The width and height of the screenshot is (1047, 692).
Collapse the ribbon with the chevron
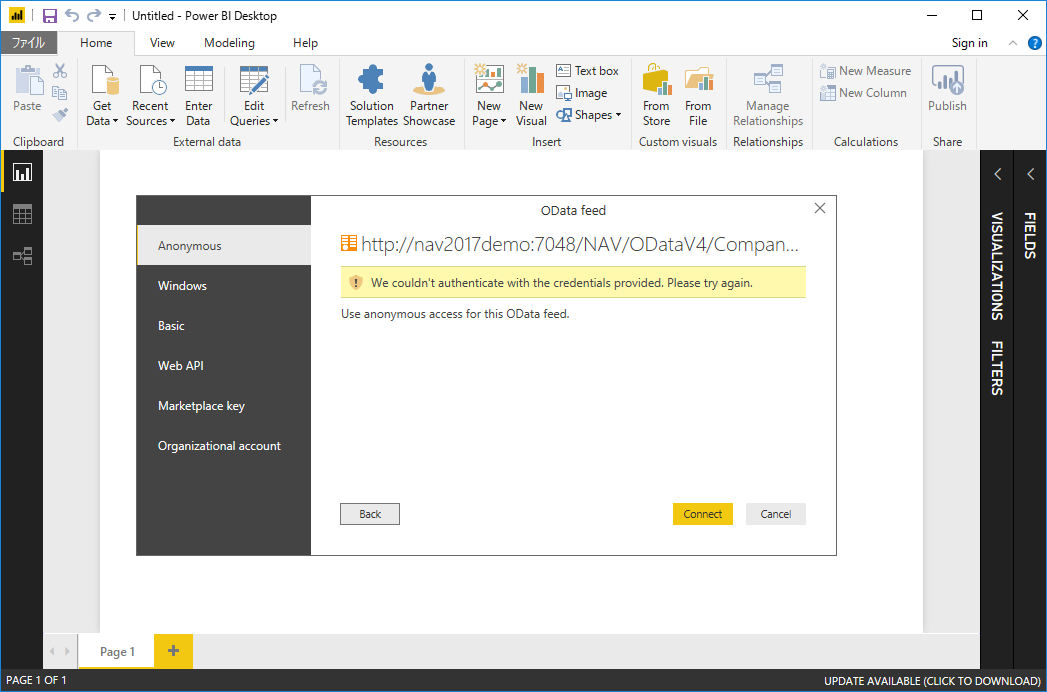click(x=1013, y=43)
